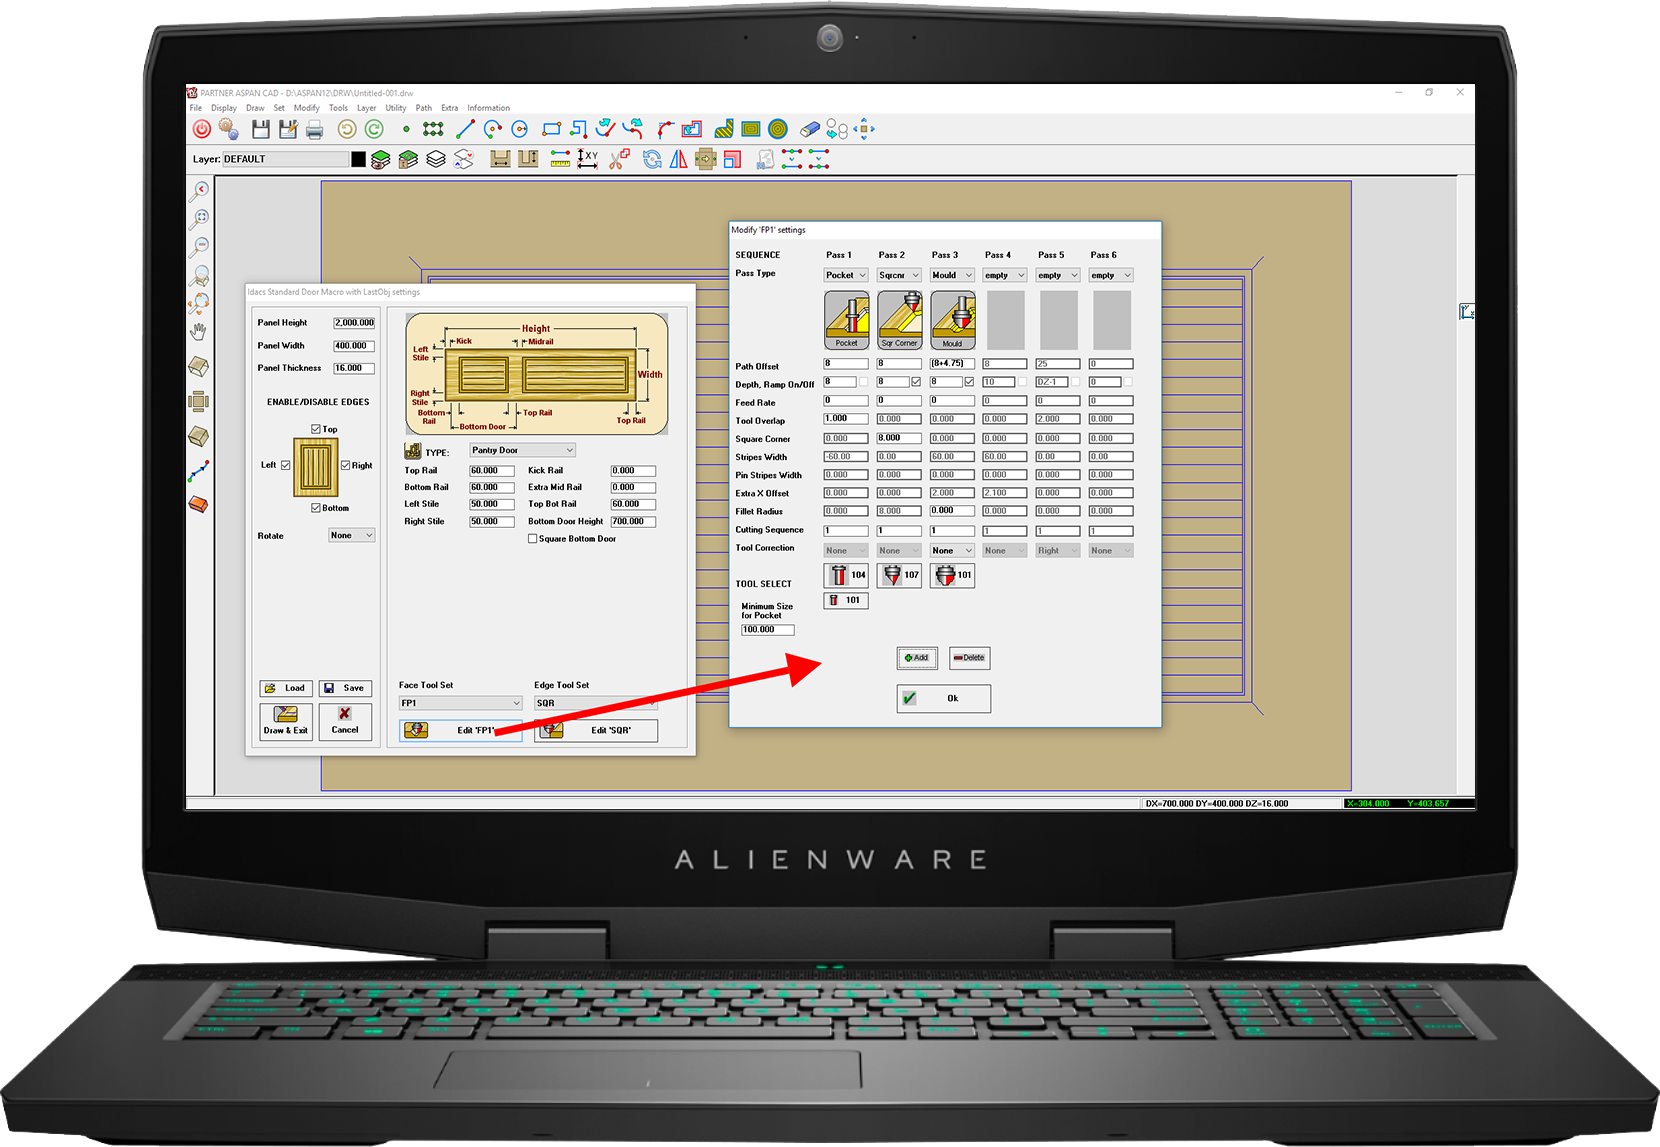Image resolution: width=1660 pixels, height=1147 pixels.
Task: Click the Minimum Size for Pocket field
Action: click(x=768, y=630)
